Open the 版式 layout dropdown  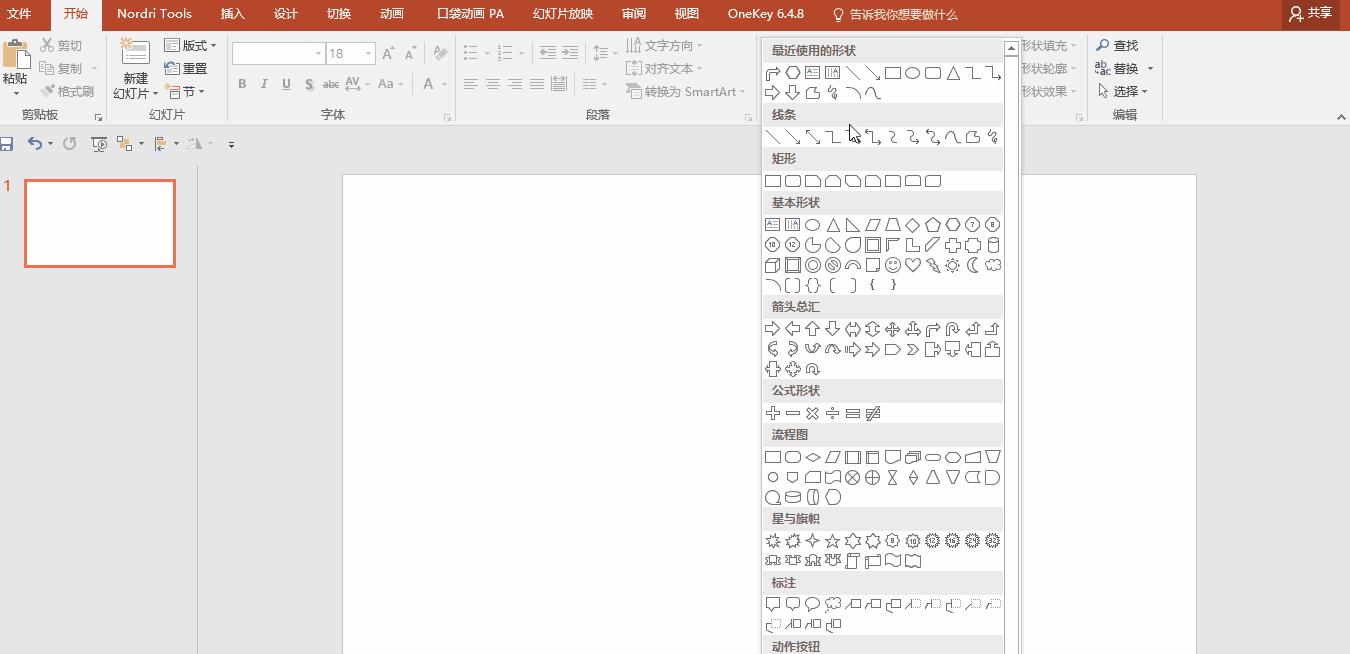click(x=190, y=45)
